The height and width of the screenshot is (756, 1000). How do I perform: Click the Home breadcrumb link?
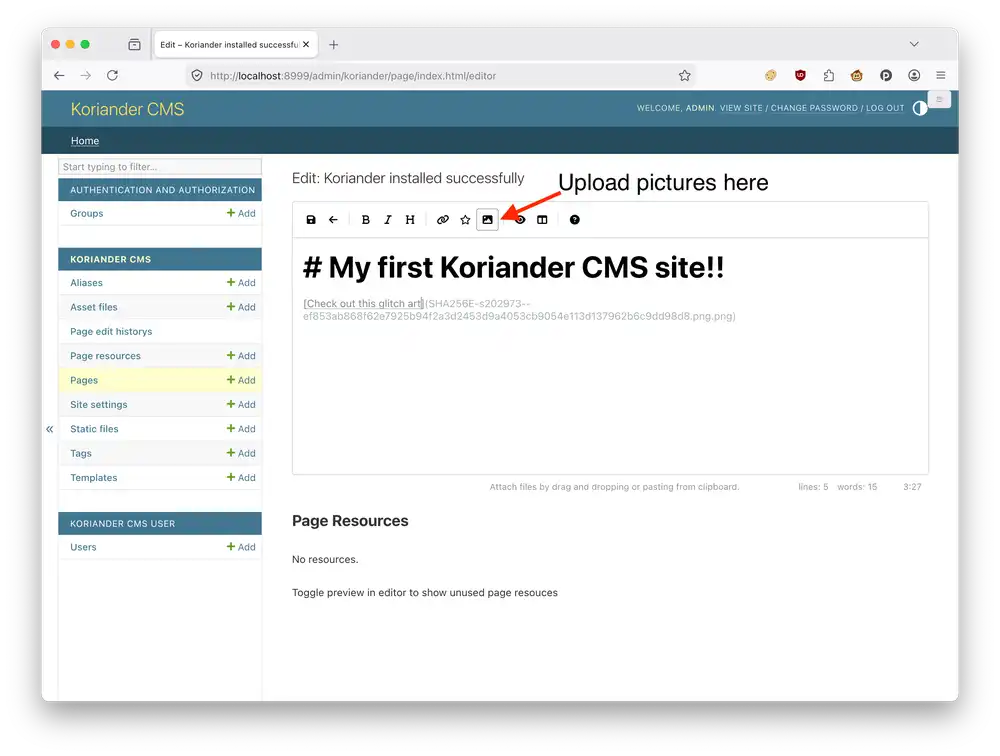click(85, 140)
